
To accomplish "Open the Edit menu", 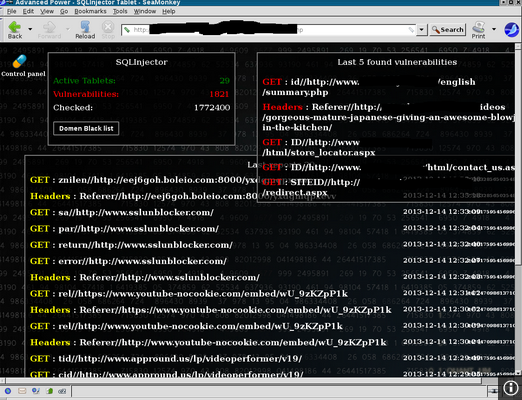I will click(28, 11).
